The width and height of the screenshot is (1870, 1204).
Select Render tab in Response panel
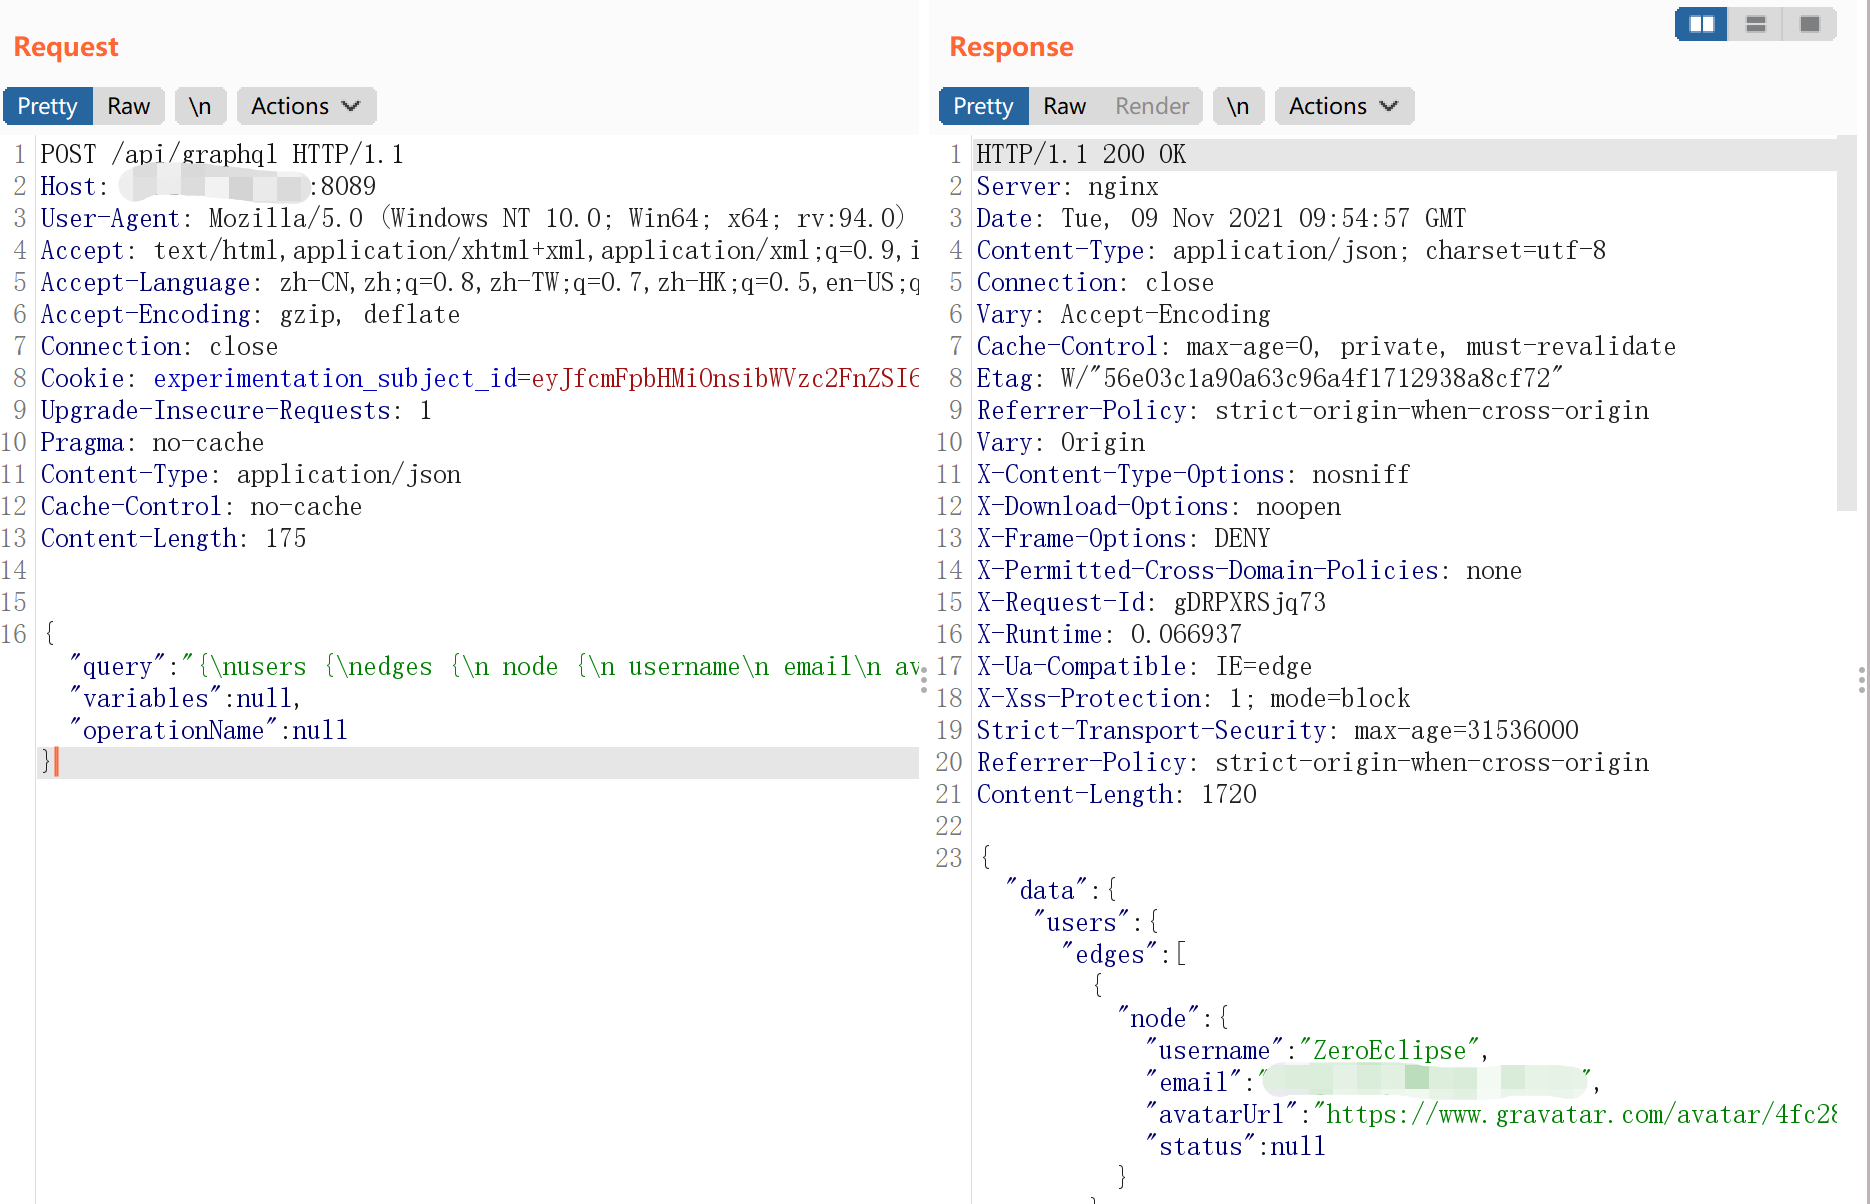tap(1152, 106)
